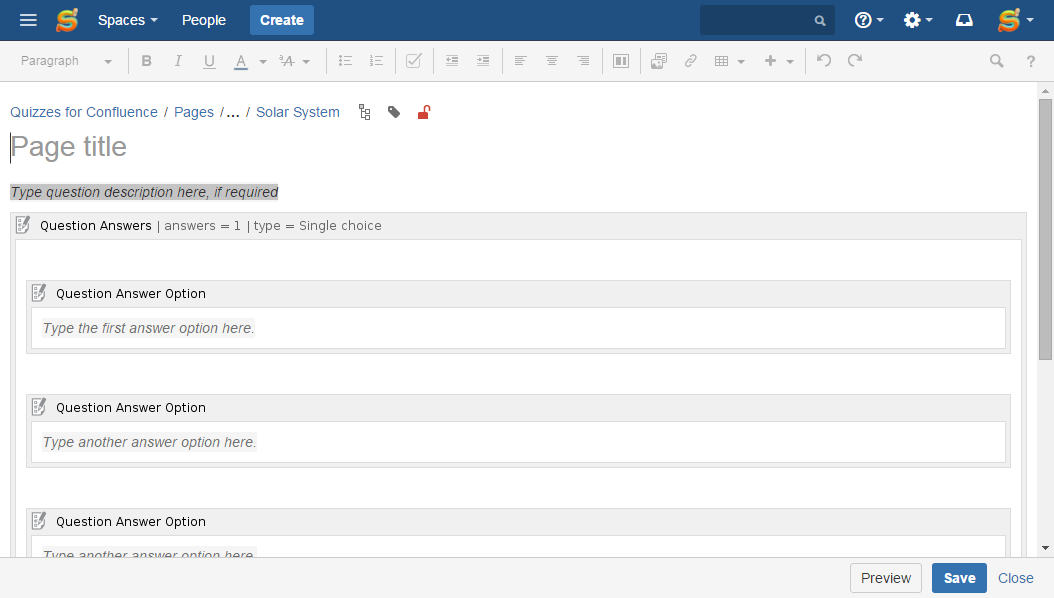The image size is (1054, 598).
Task: Open page layout tool
Action: click(621, 61)
